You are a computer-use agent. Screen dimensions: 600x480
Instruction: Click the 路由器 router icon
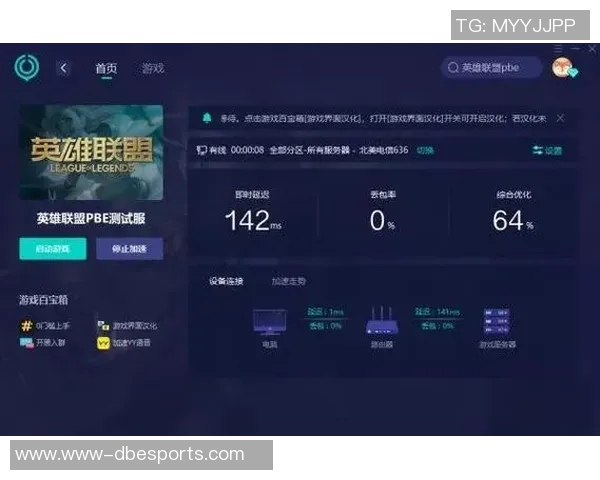(382, 320)
